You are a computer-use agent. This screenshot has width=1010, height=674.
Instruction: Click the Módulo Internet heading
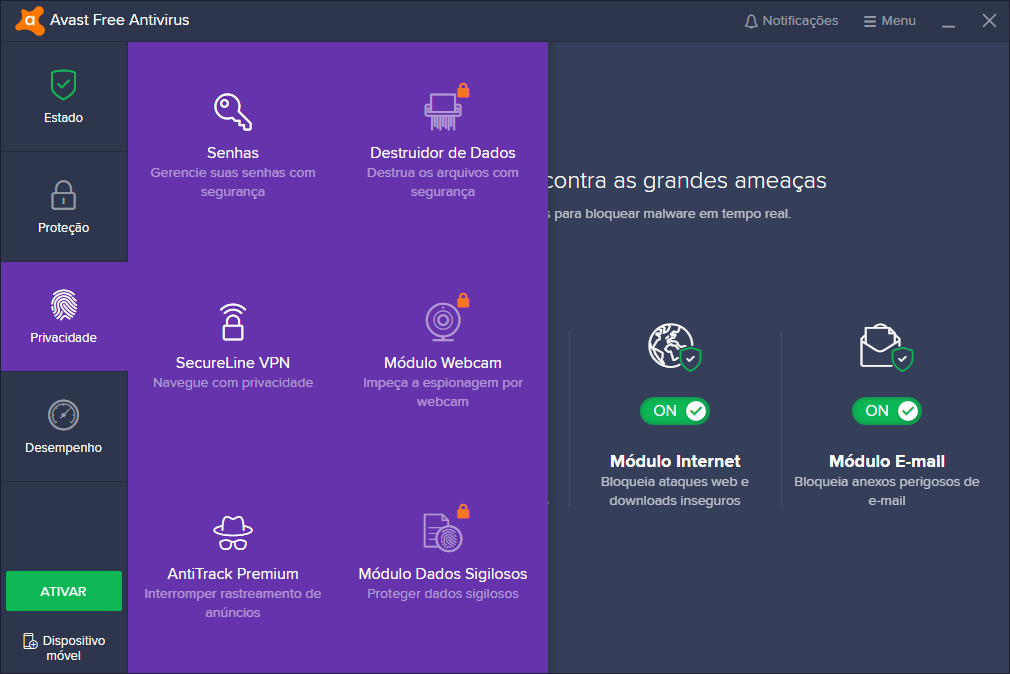click(674, 461)
